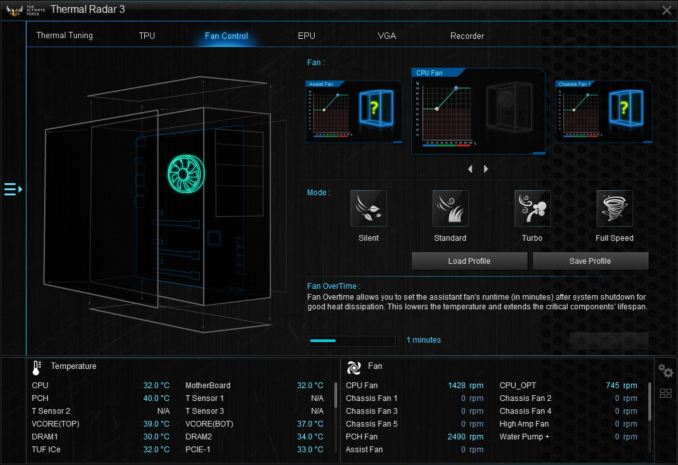This screenshot has height=465, width=678.
Task: Click the Temperature thermometer icon
Action: click(x=37, y=368)
